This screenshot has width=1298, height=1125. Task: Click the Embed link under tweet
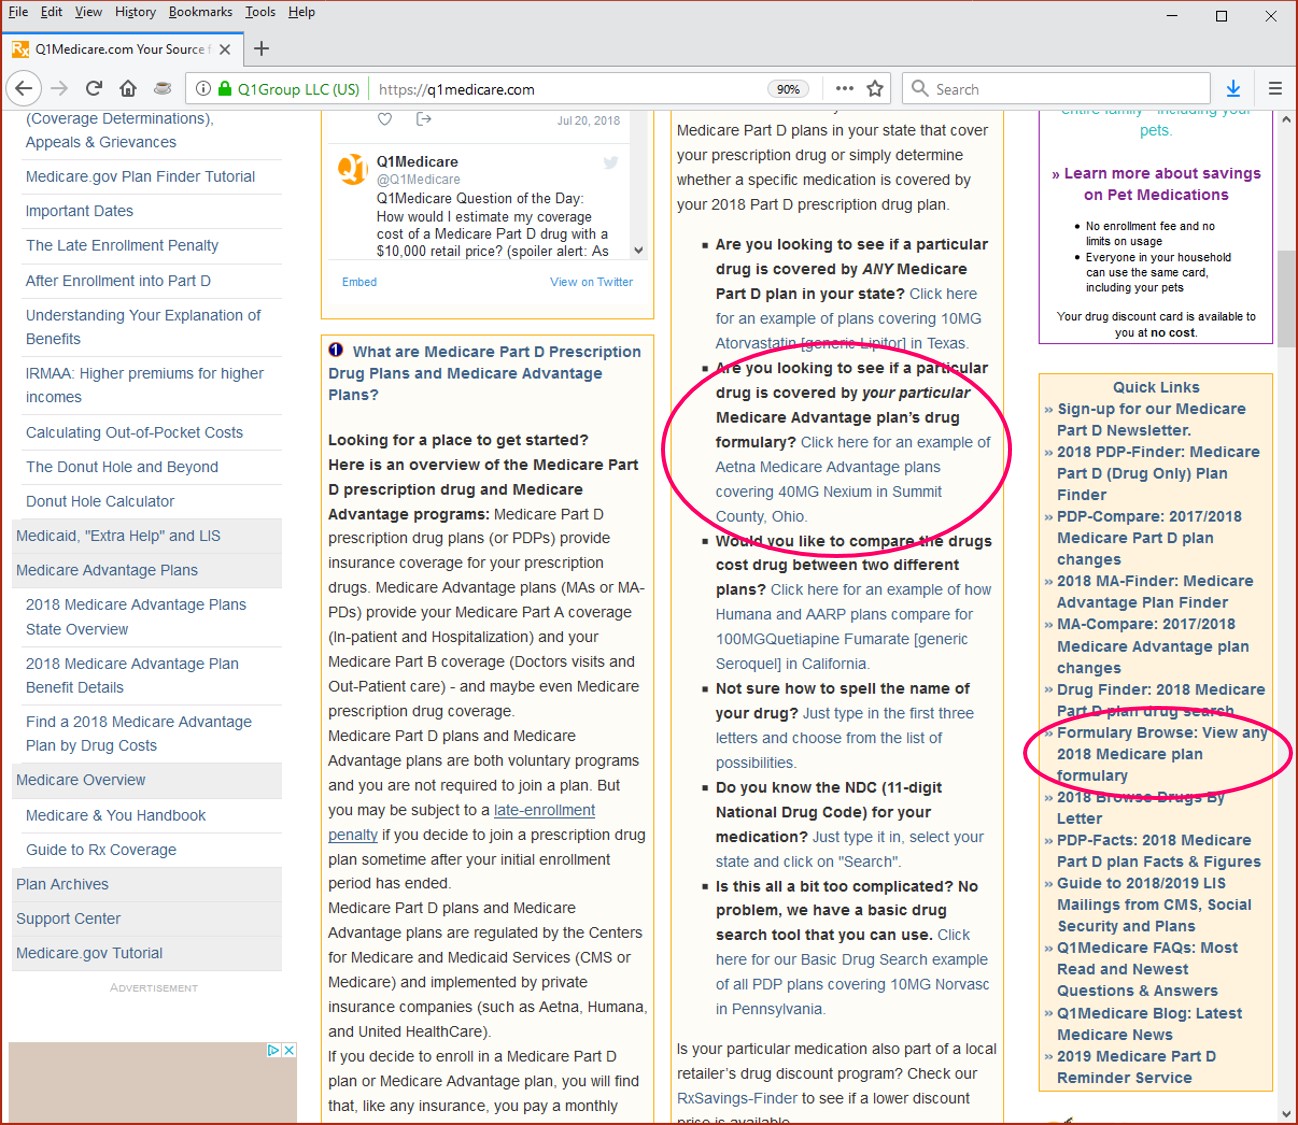359,282
